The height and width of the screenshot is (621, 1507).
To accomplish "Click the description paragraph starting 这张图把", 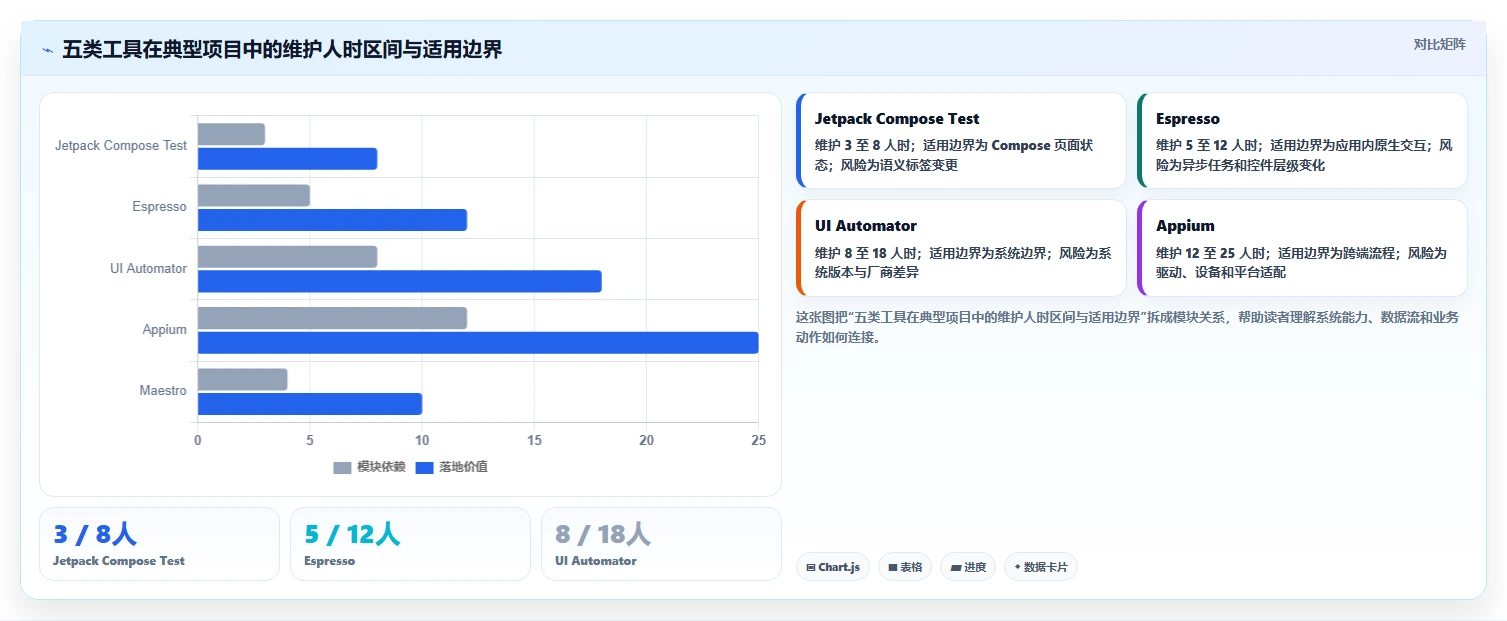I will point(1127,327).
